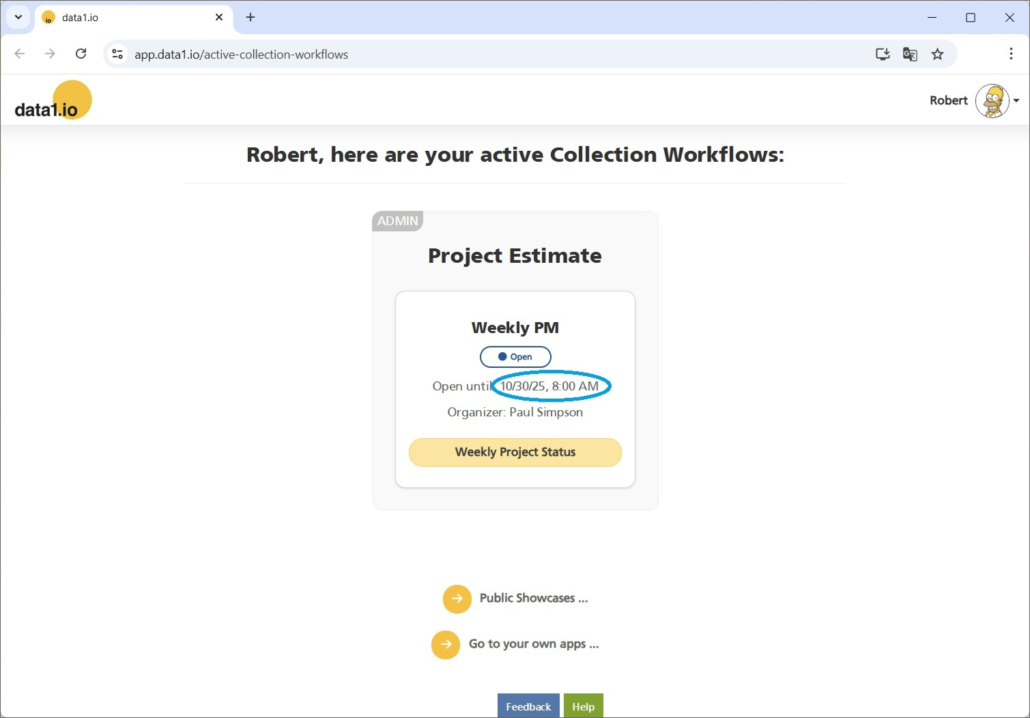Close the data1.io tab
Image resolution: width=1030 pixels, height=718 pixels.
tap(219, 17)
